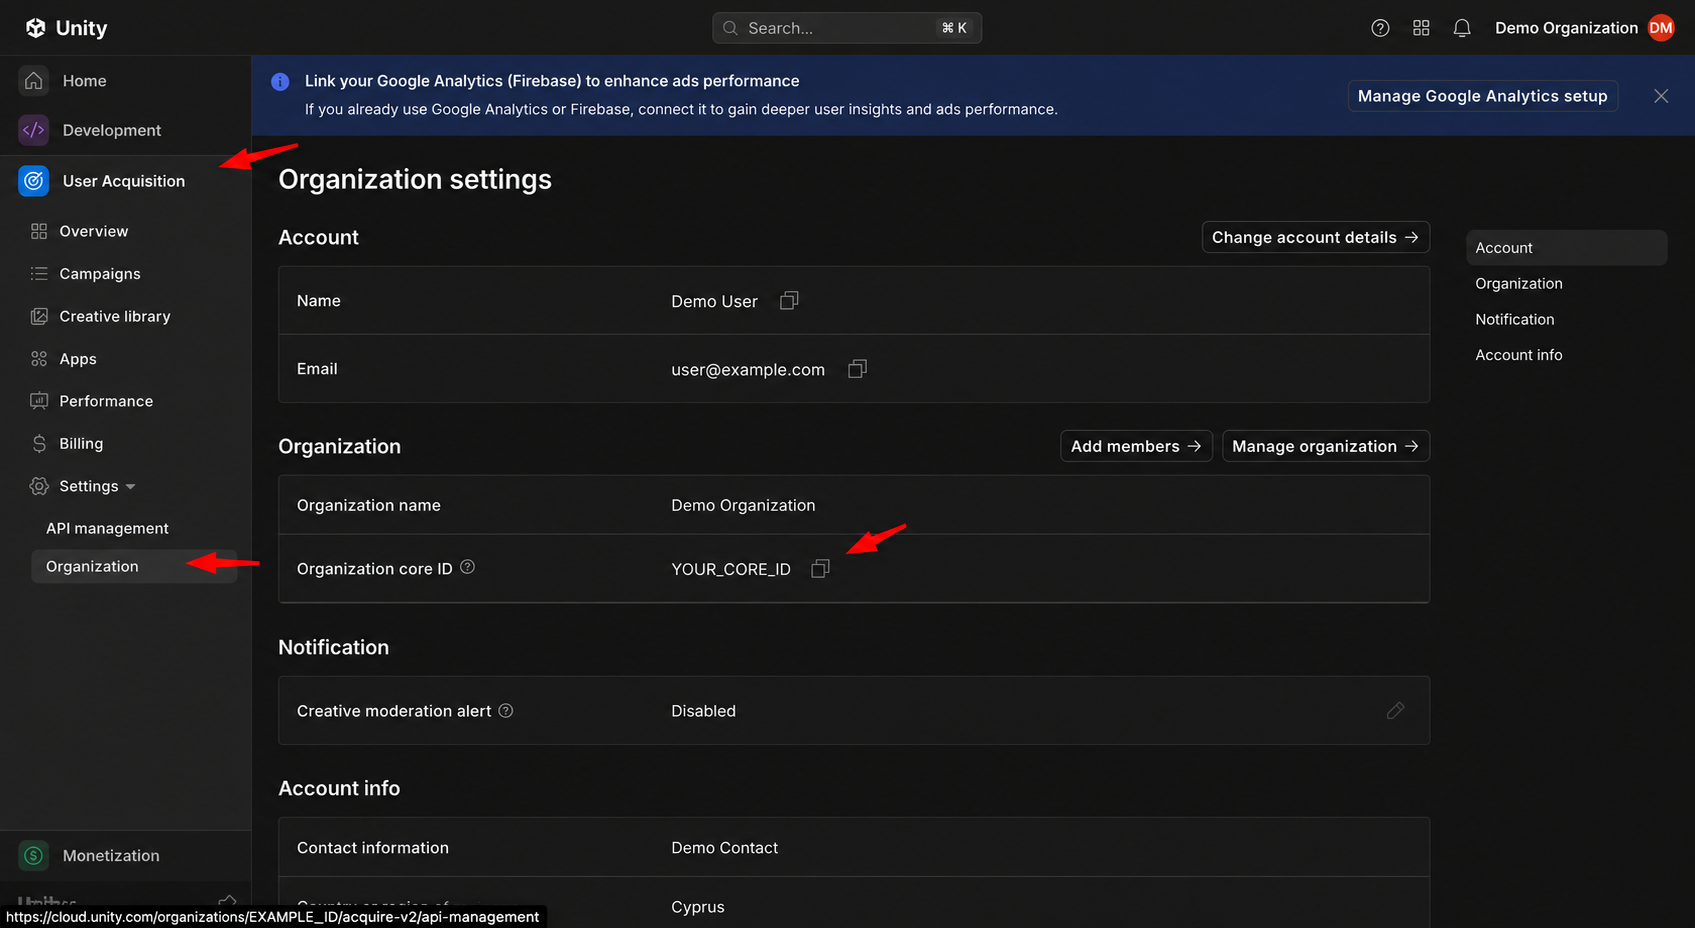This screenshot has width=1695, height=928.
Task: Click the YOUR_CORE_ID value
Action: click(731, 569)
